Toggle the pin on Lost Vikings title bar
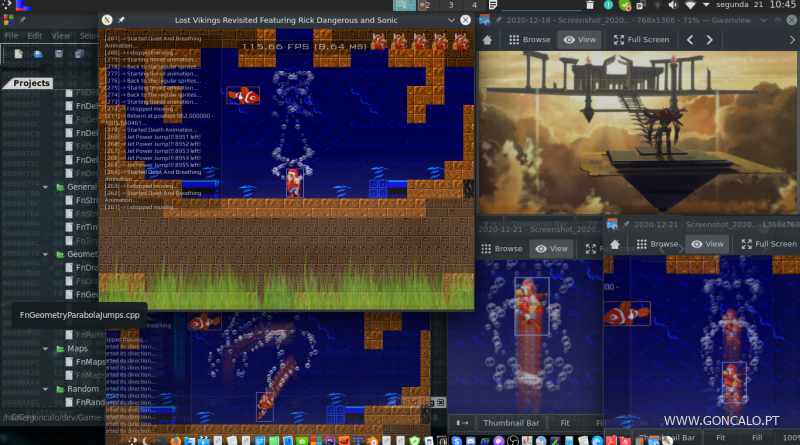Viewport: 800px width, 445px height. click(121, 20)
